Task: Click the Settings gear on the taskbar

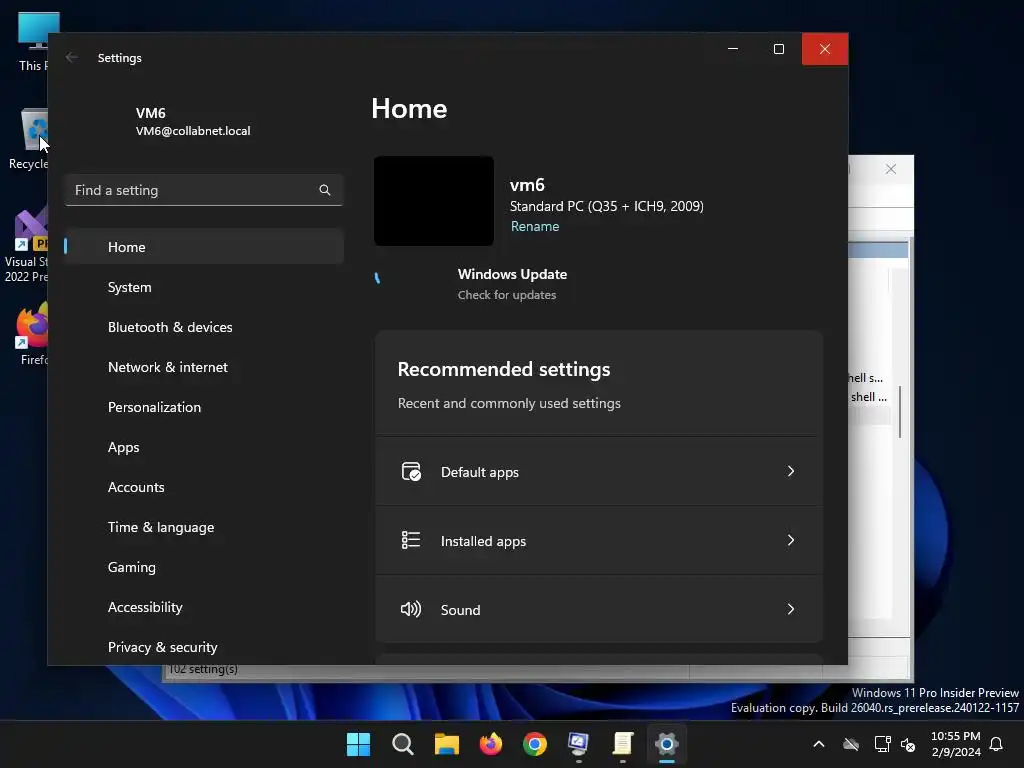Action: [667, 744]
